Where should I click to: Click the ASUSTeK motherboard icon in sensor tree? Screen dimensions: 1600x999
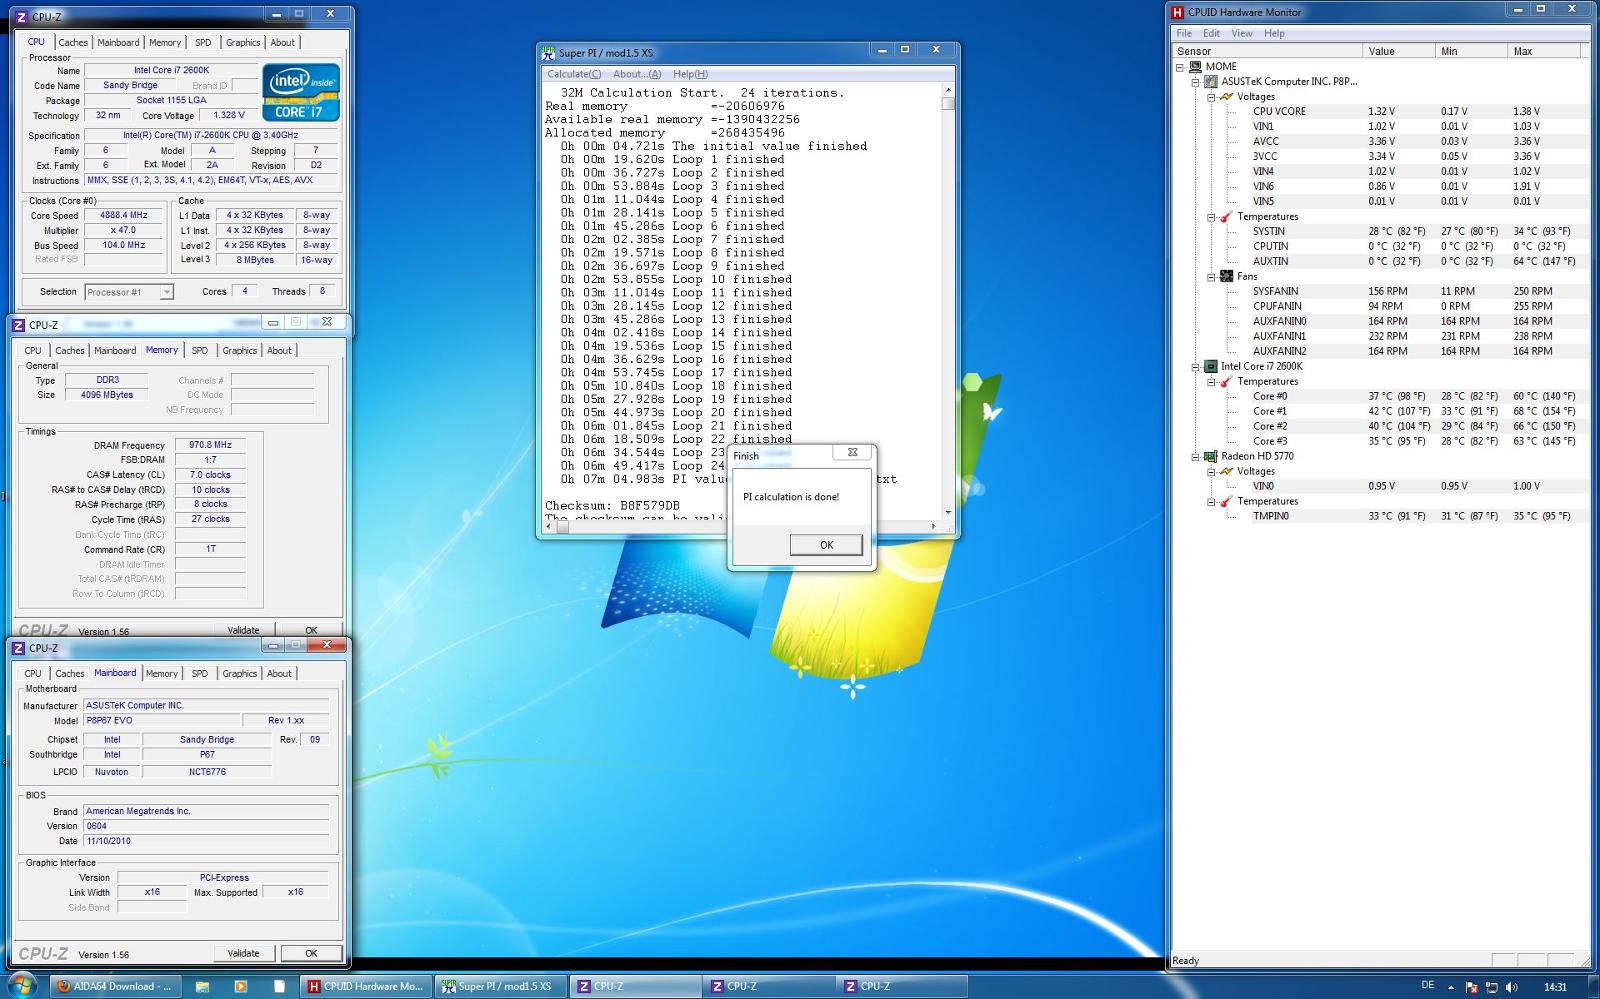[x=1211, y=81]
